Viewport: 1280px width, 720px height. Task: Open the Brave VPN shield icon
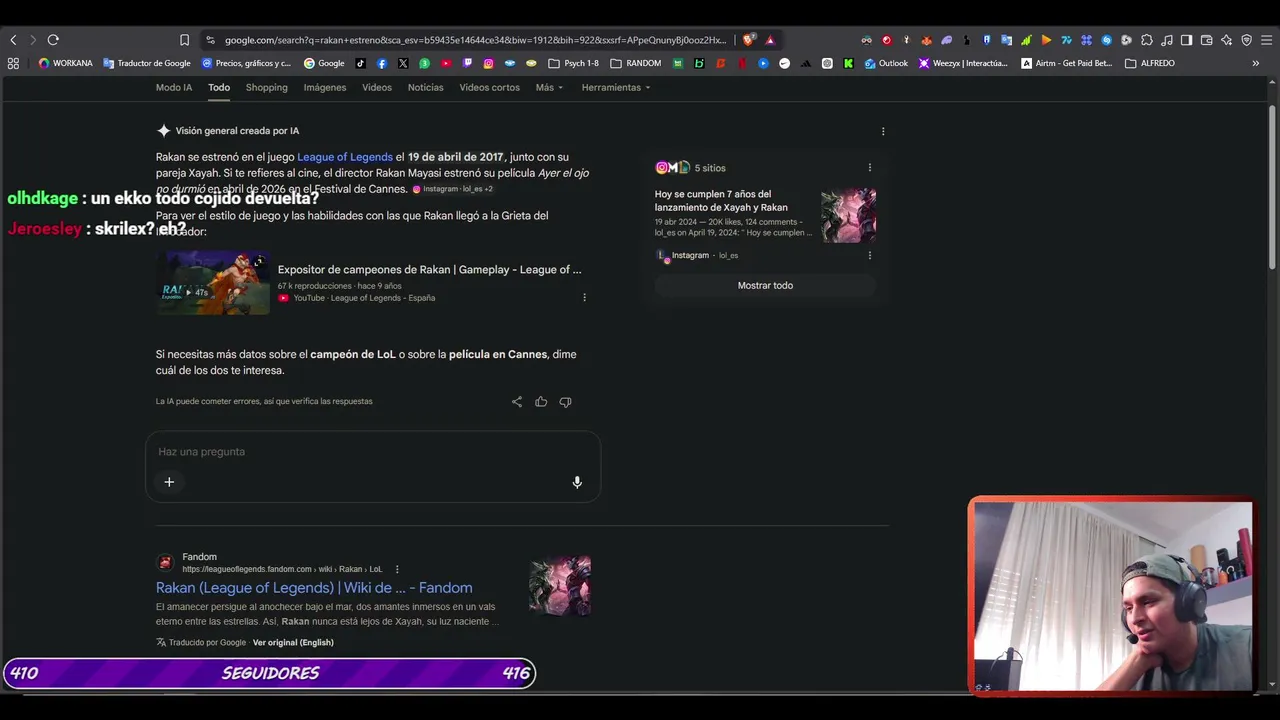[1246, 40]
